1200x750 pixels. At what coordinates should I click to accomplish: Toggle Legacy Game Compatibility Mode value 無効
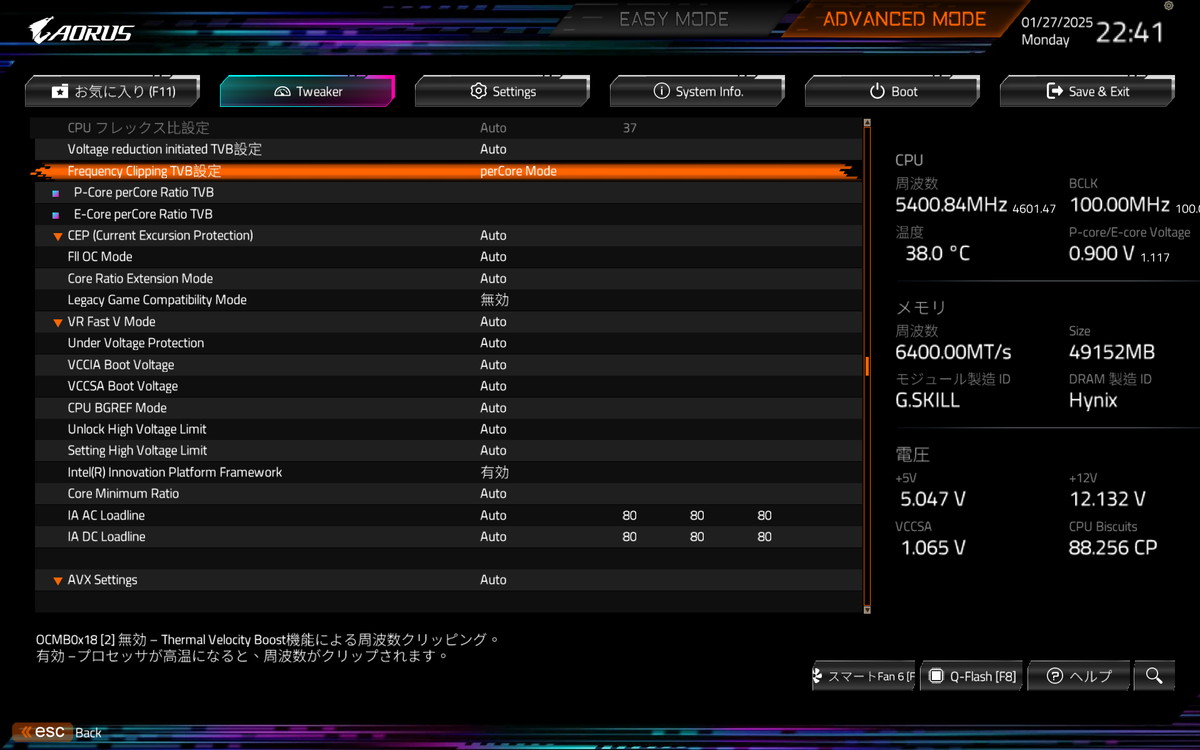[x=494, y=300]
